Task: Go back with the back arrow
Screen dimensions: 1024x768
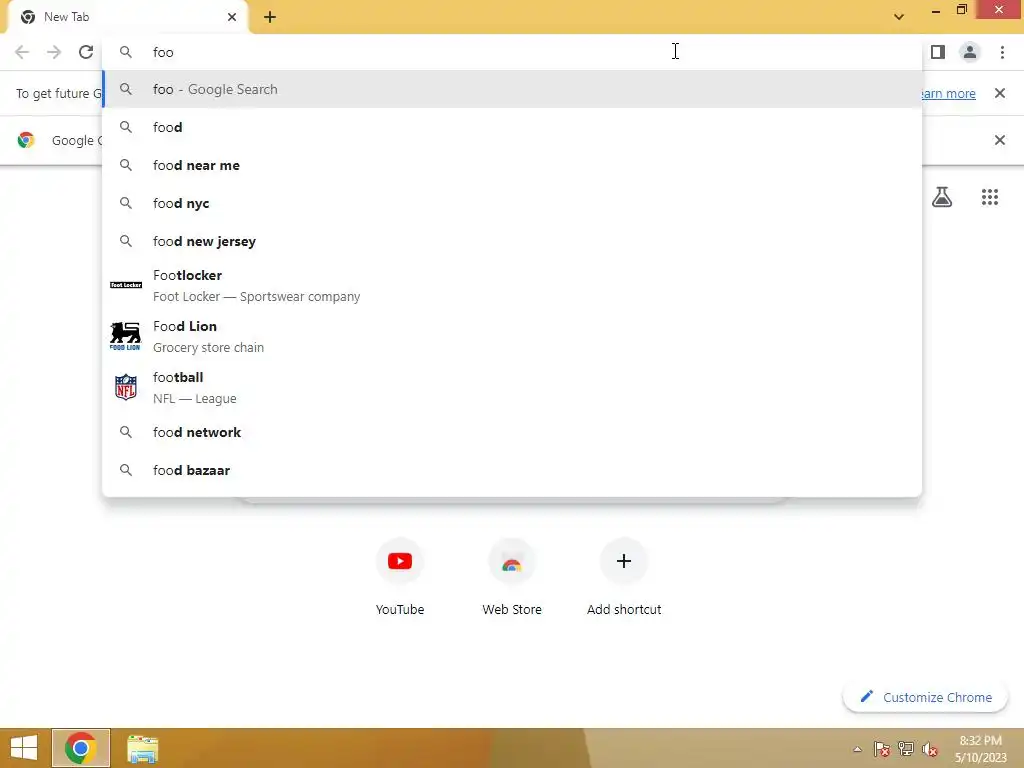Action: pyautogui.click(x=22, y=52)
